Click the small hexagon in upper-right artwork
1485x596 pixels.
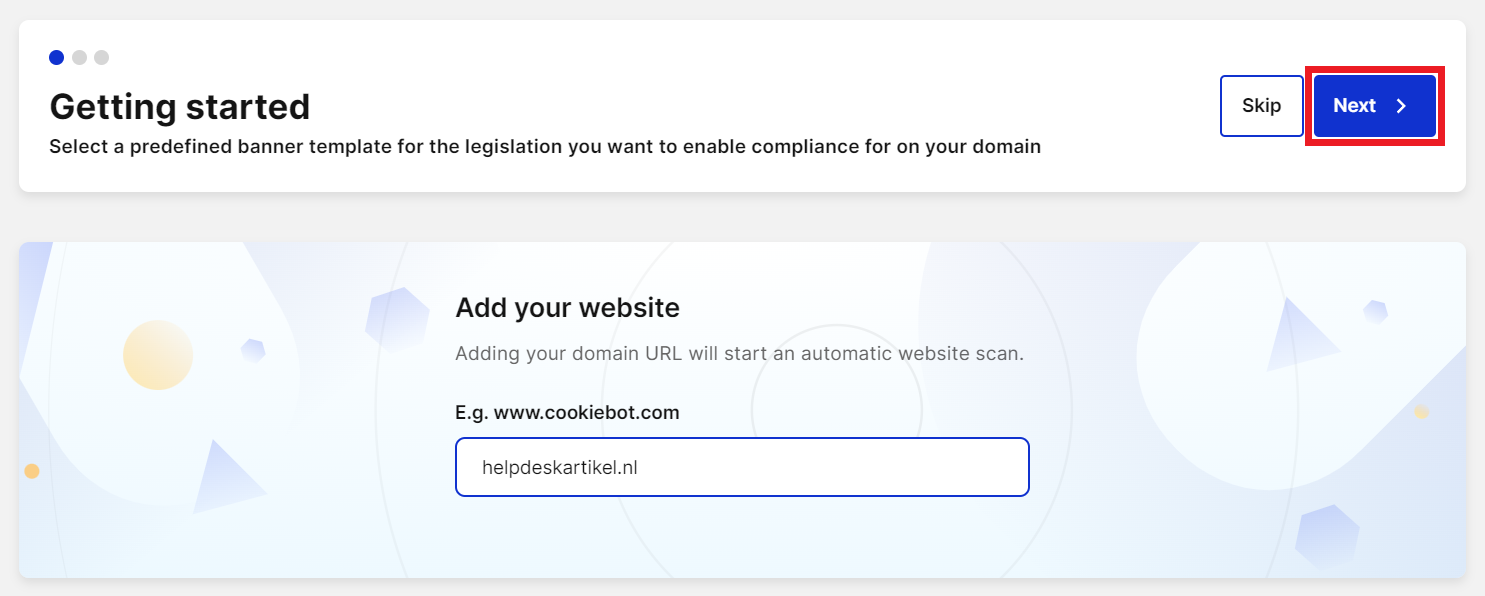coord(1376,311)
